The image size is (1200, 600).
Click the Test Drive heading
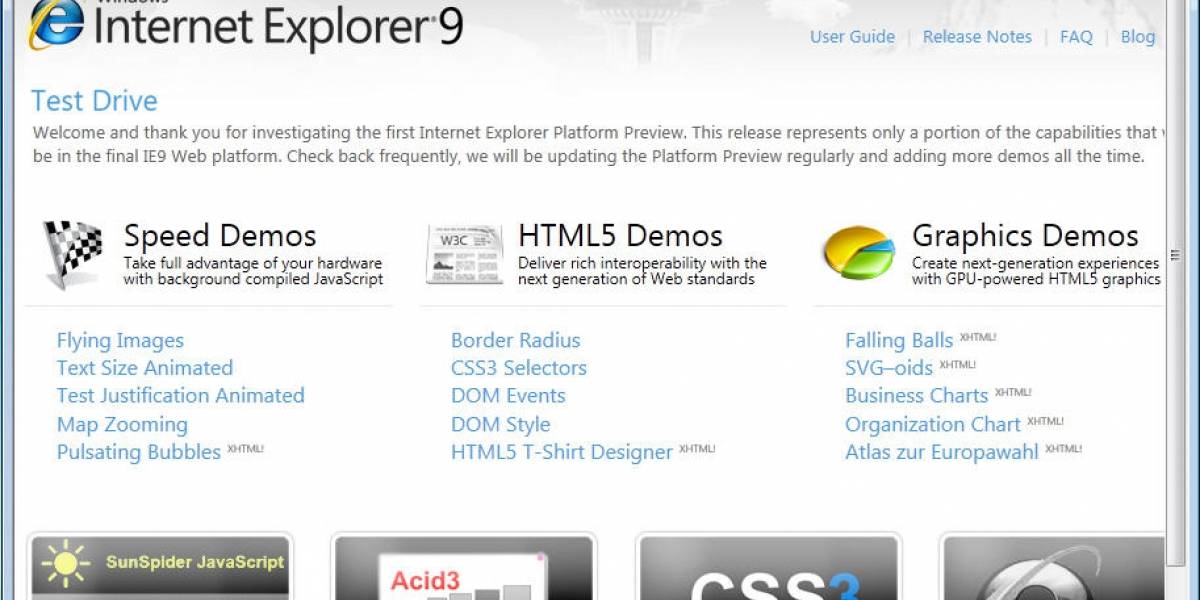coord(94,101)
